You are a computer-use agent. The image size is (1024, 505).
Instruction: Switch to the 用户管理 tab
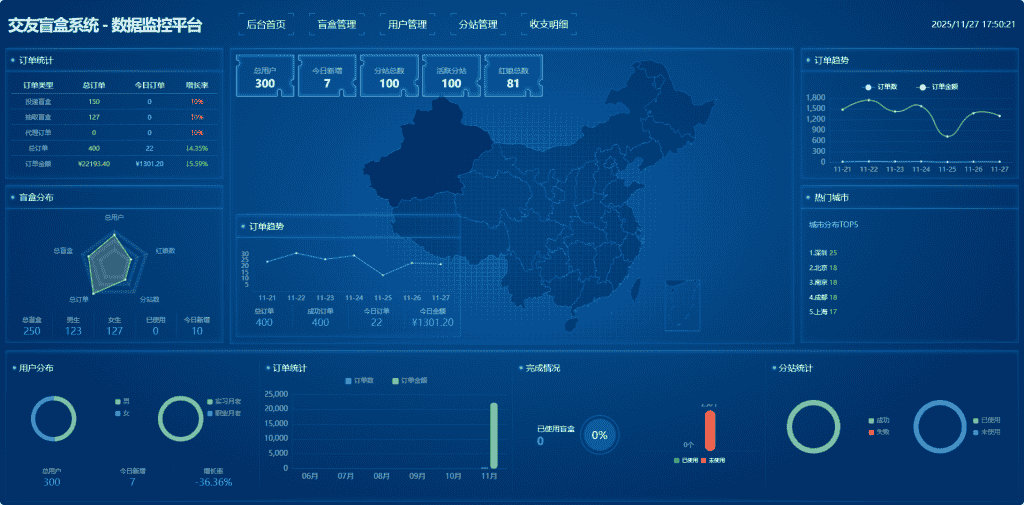click(408, 25)
